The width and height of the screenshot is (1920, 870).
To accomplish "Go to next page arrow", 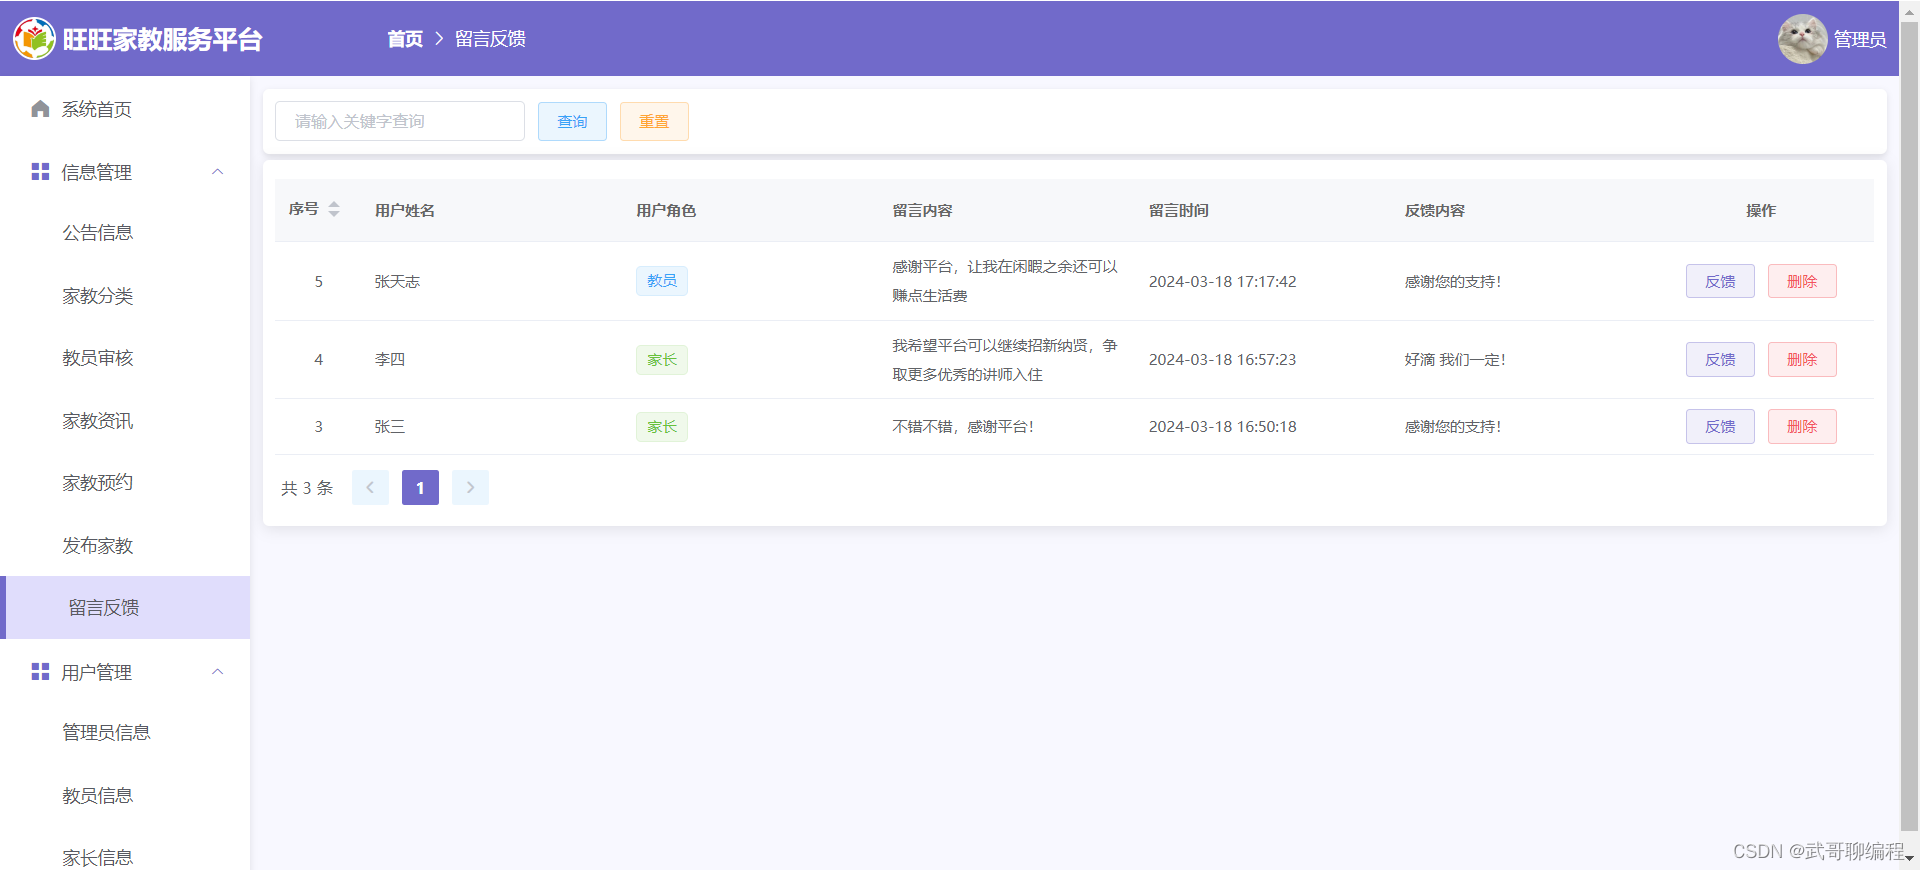I will pyautogui.click(x=470, y=488).
